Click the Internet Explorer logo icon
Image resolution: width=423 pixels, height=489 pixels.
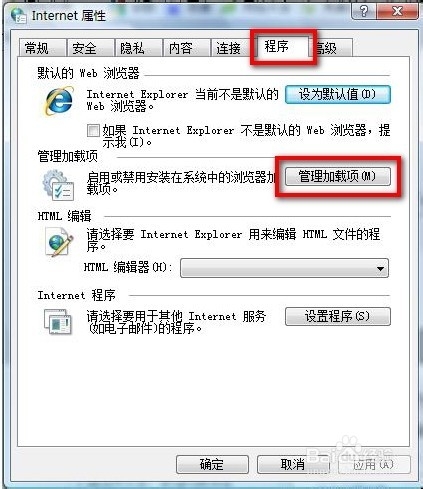59,100
